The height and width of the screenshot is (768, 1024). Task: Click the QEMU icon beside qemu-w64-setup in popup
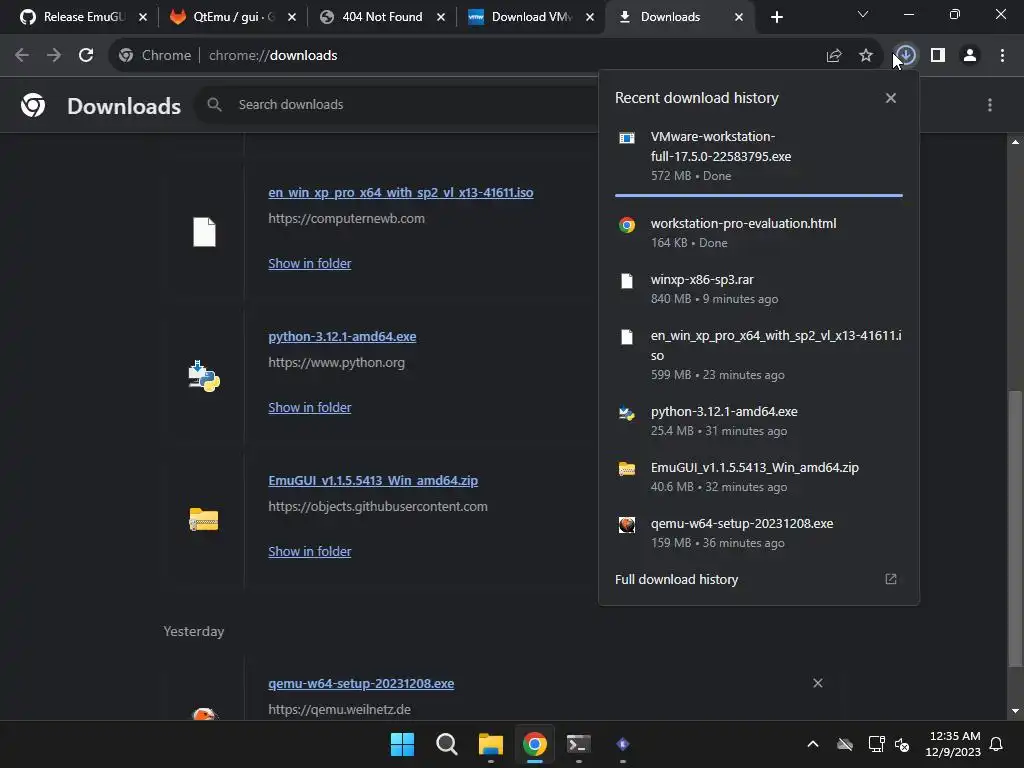click(x=627, y=525)
